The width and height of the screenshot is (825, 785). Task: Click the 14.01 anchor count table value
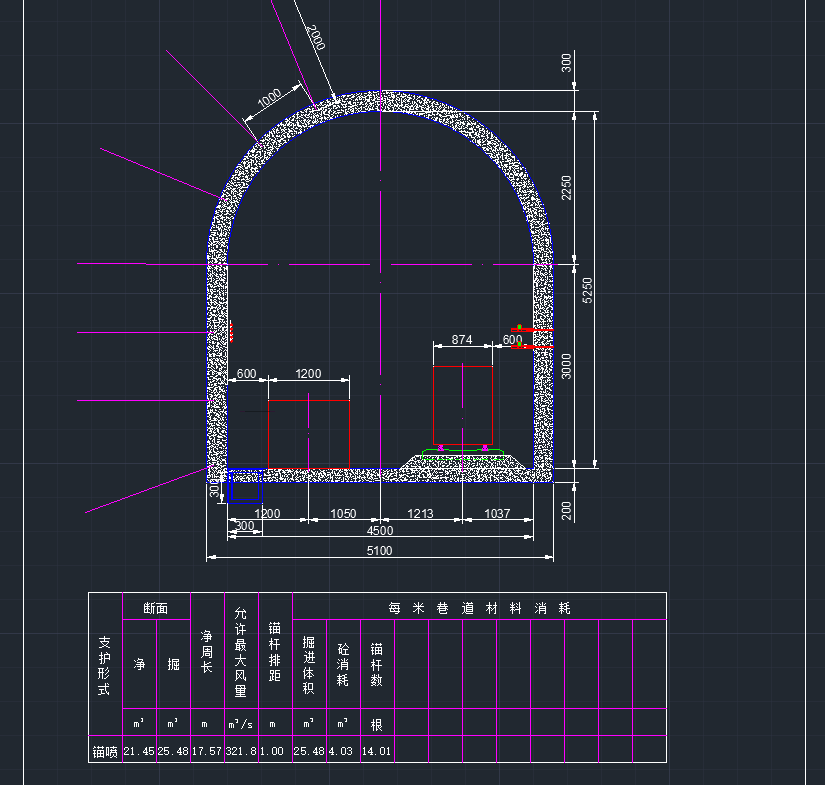377,752
